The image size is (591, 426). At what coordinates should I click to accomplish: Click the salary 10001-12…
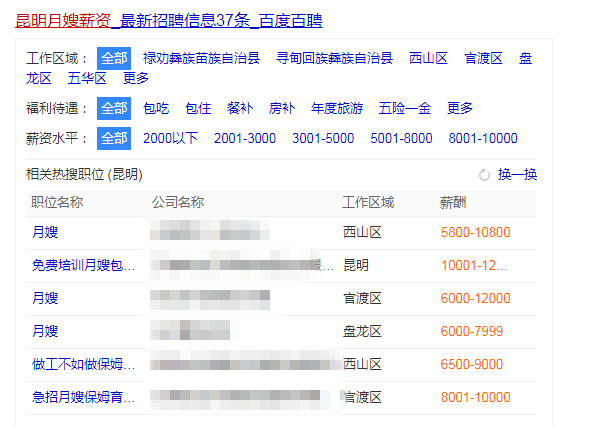475,265
